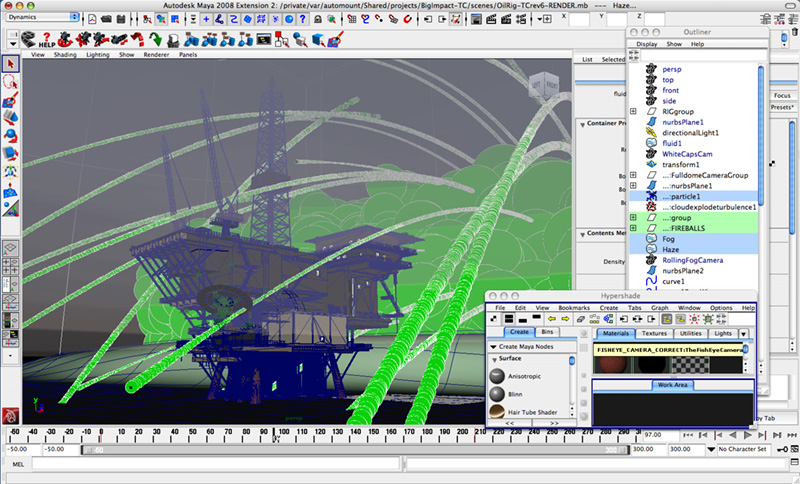The width and height of the screenshot is (800, 484).
Task: Expand the FullDomeCameraGroup node in Outliner
Action: pyautogui.click(x=633, y=175)
